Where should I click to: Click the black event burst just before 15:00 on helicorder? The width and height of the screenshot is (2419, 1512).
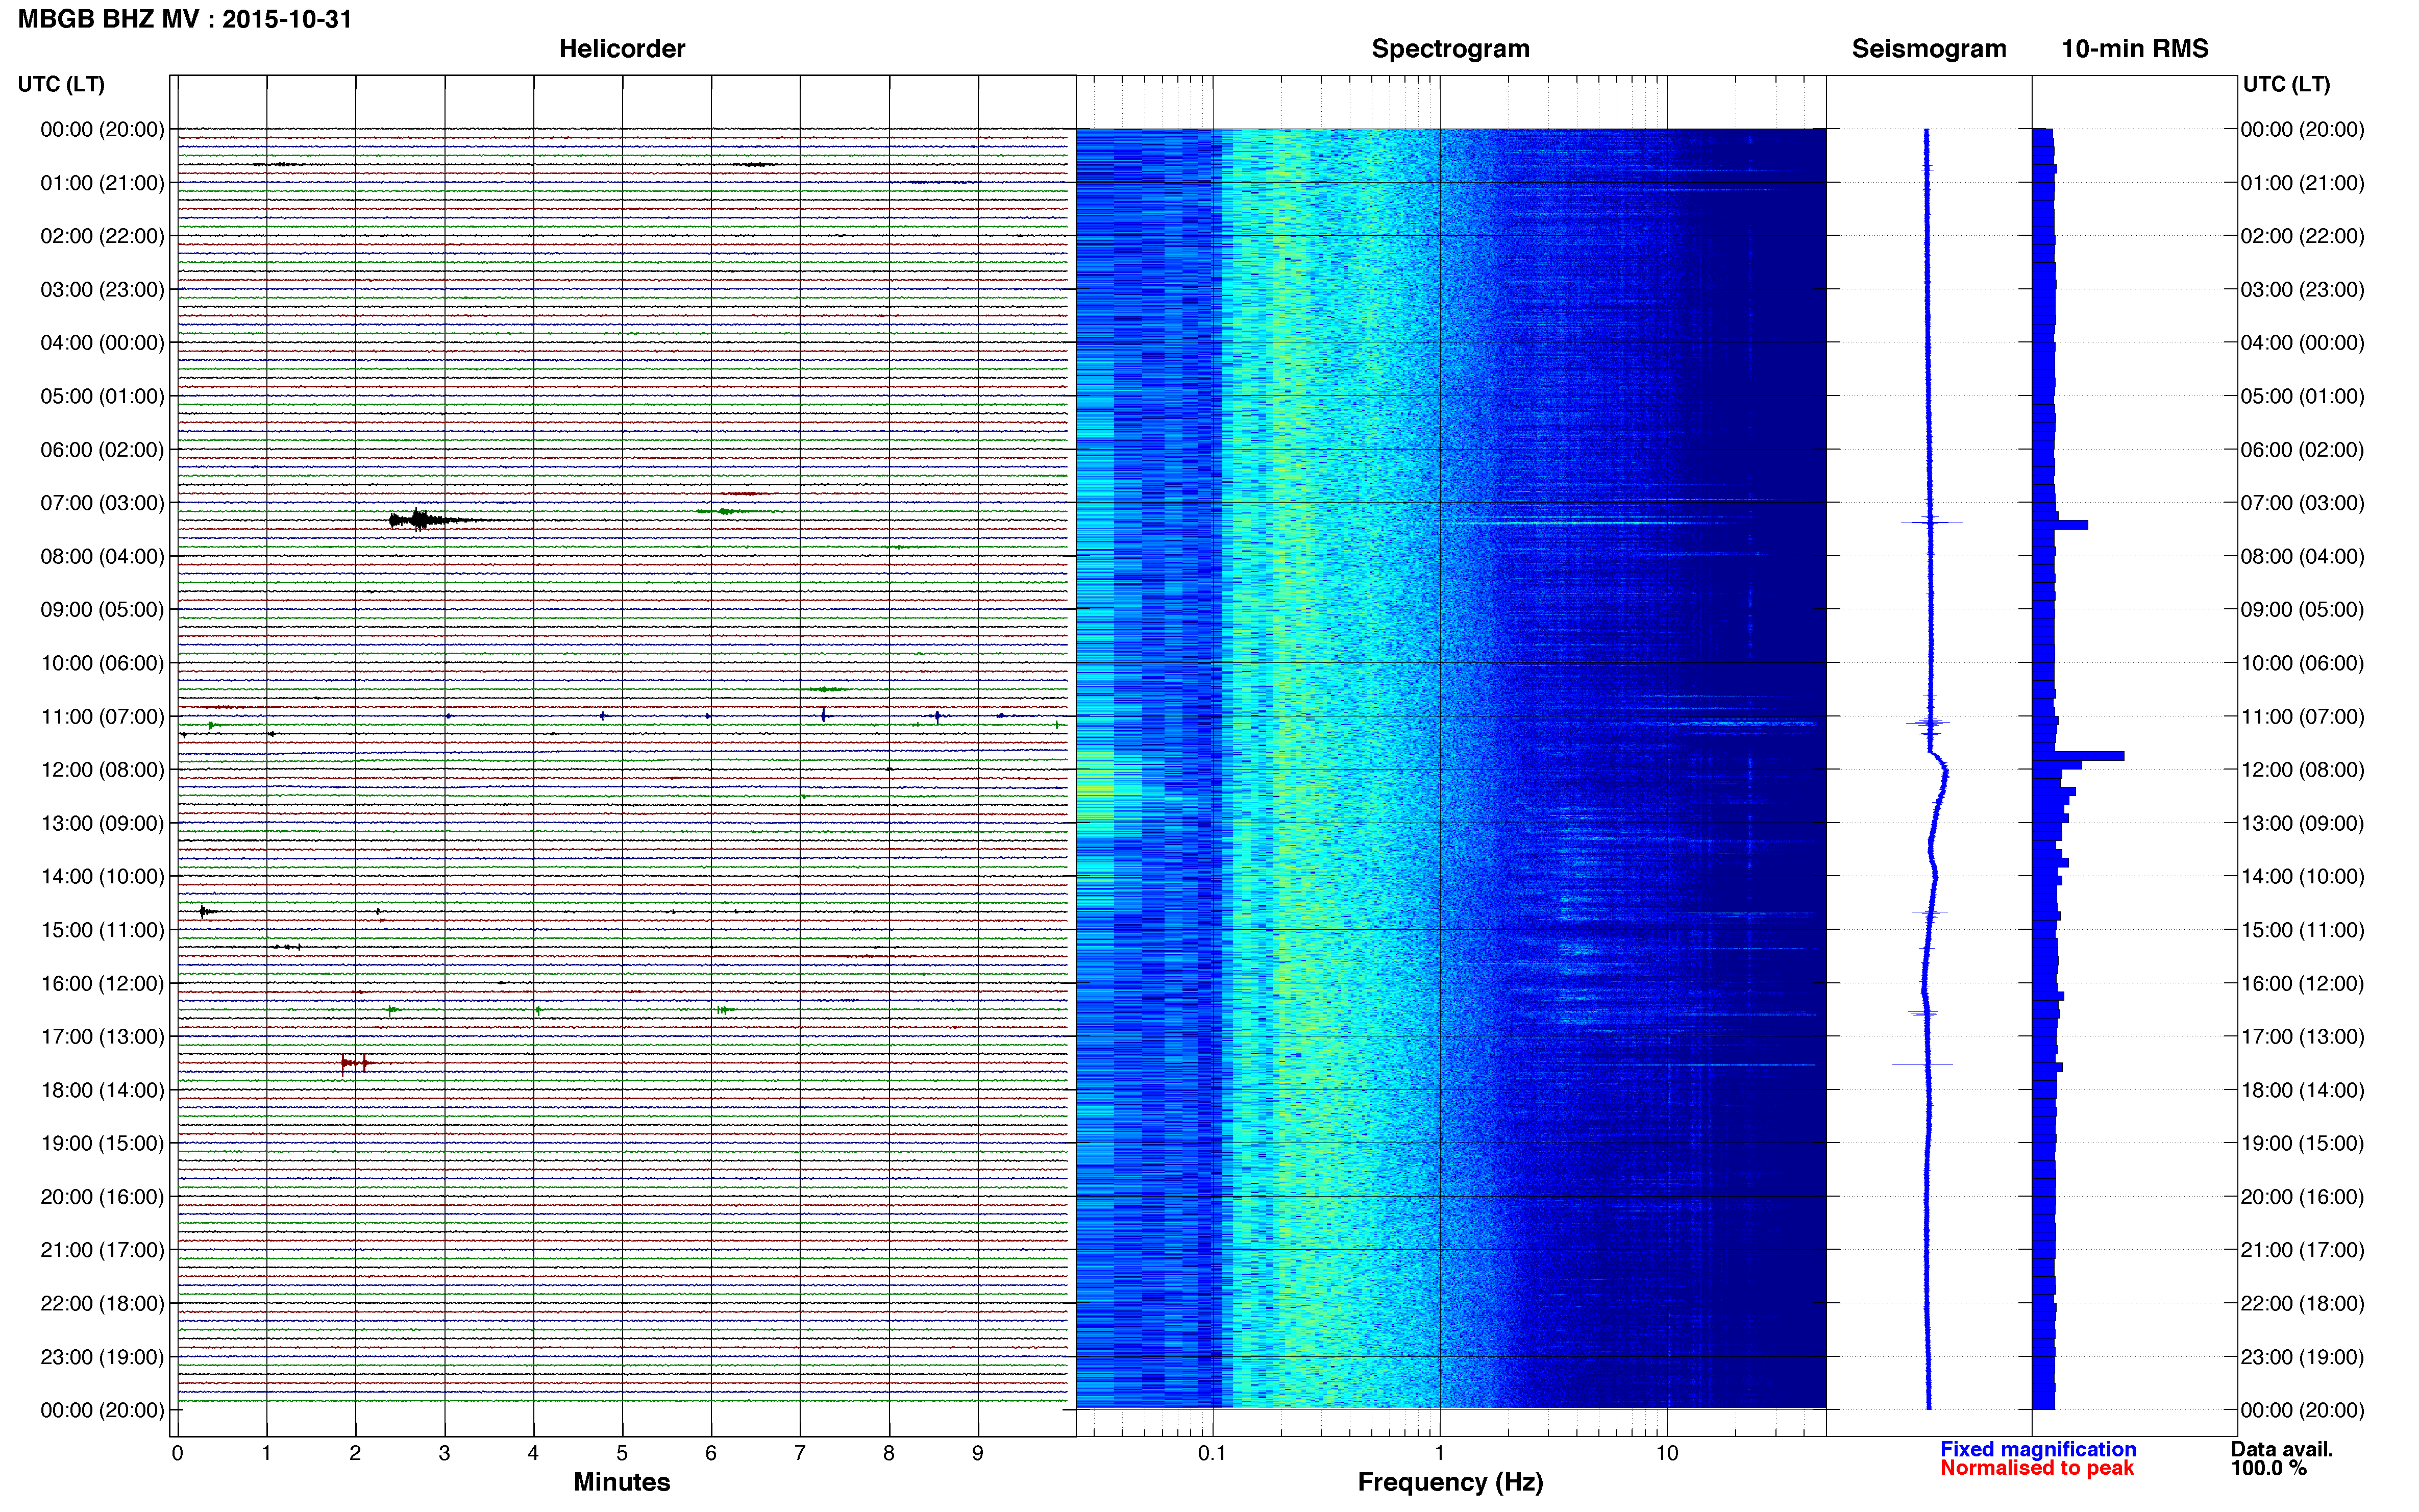click(x=206, y=911)
